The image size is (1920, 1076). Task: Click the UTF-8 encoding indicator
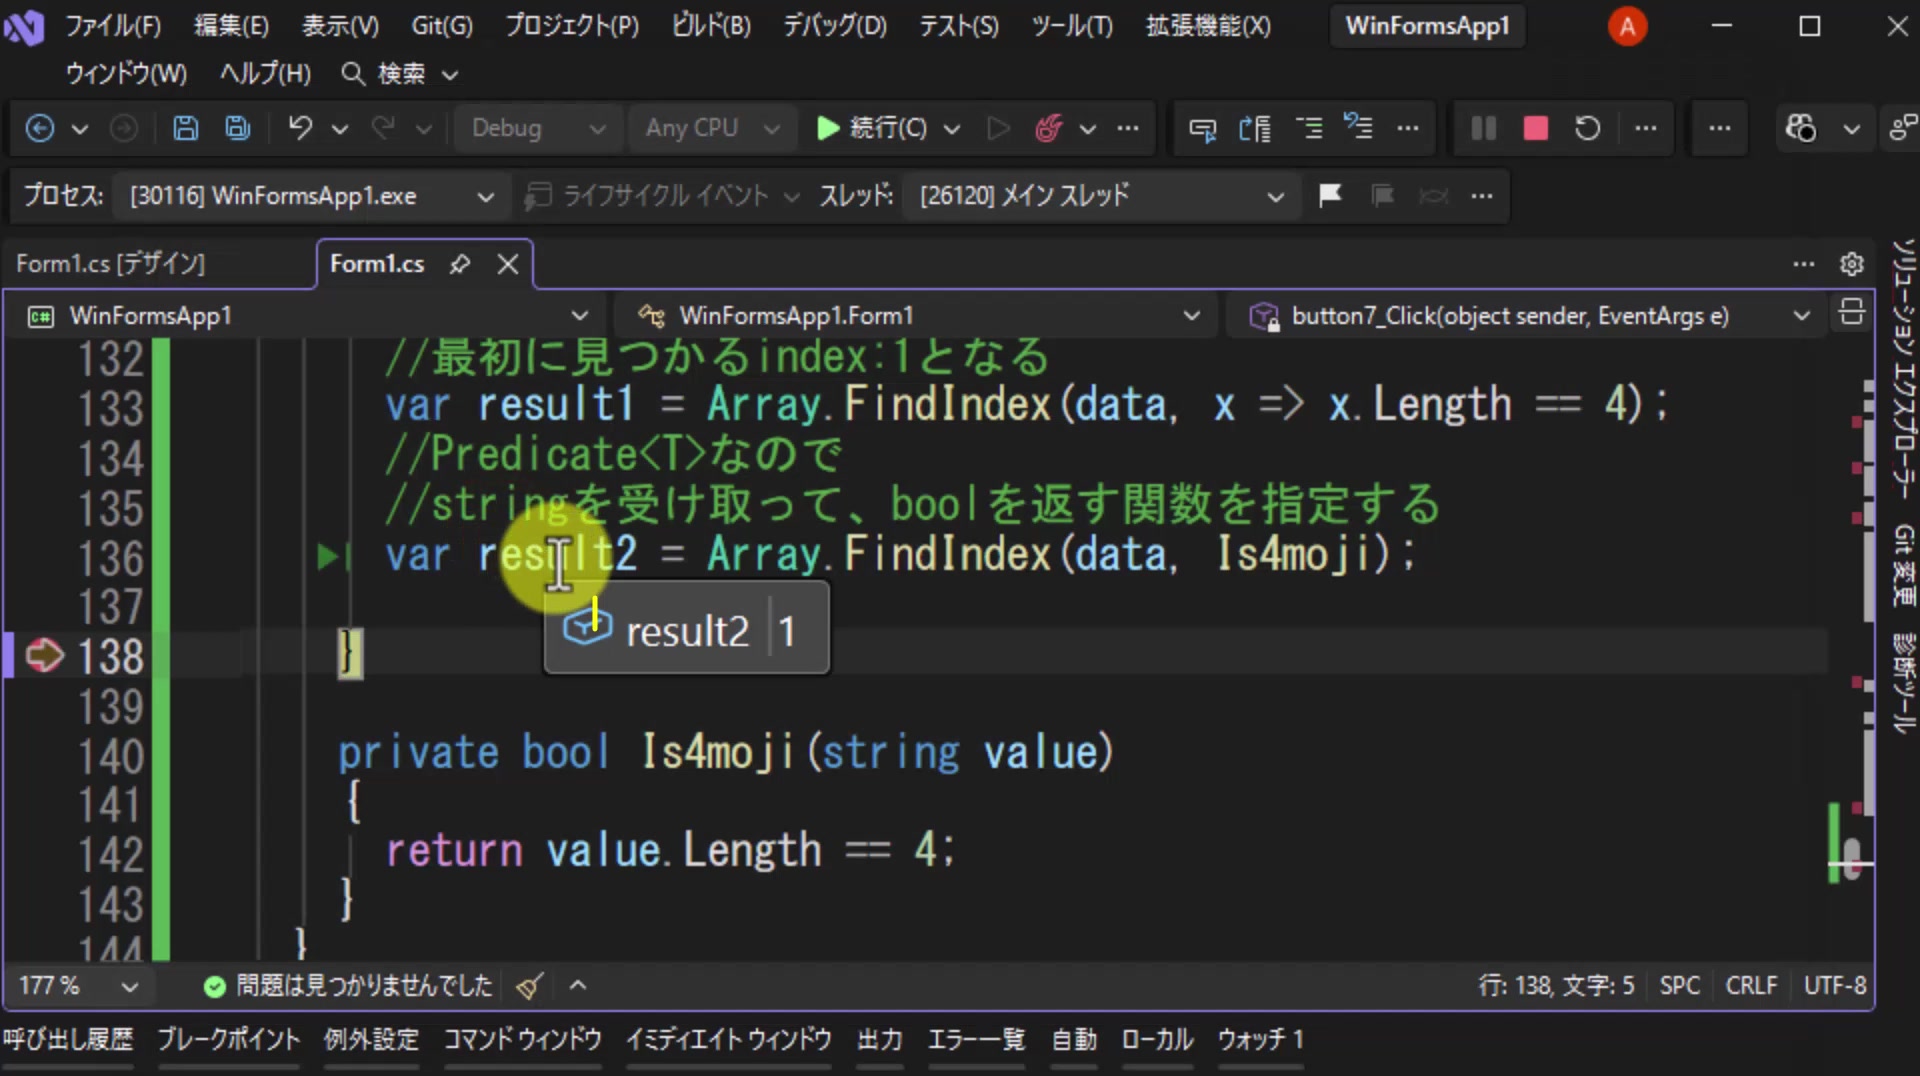pyautogui.click(x=1834, y=986)
